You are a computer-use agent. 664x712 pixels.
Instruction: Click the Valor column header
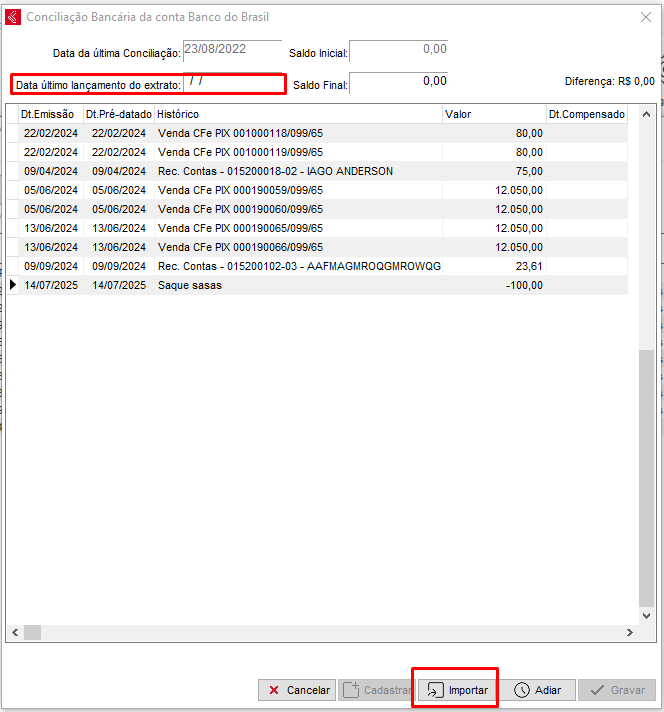493,115
